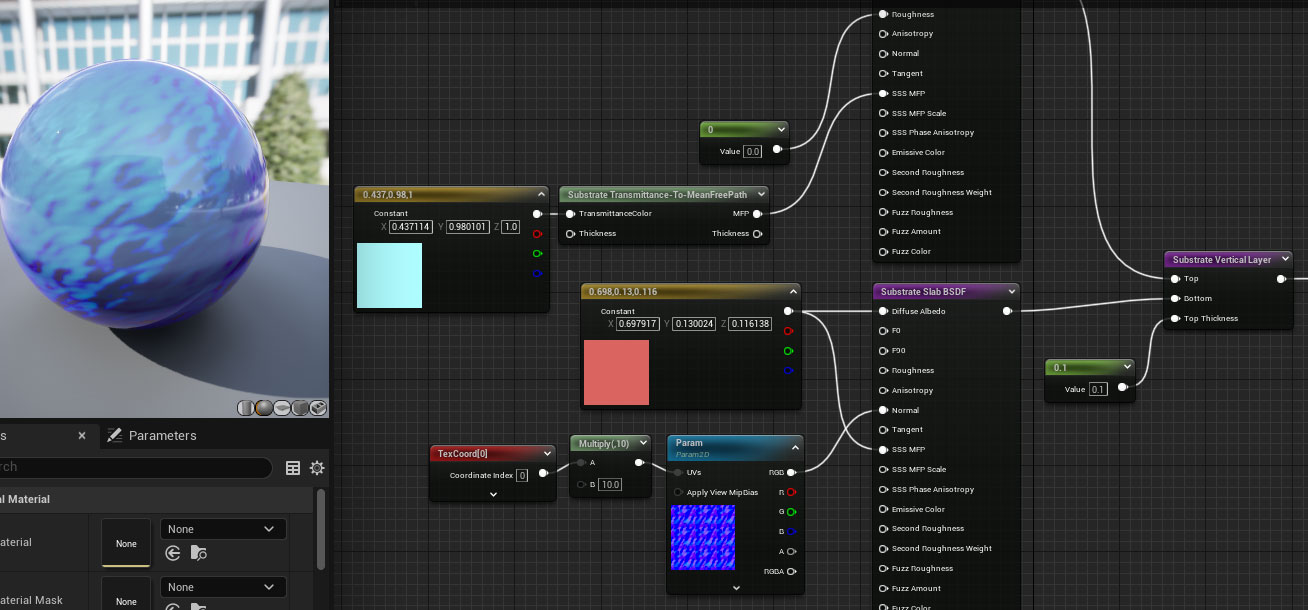Click the view options grid icon beside search
This screenshot has height=610, width=1308.
click(x=292, y=468)
